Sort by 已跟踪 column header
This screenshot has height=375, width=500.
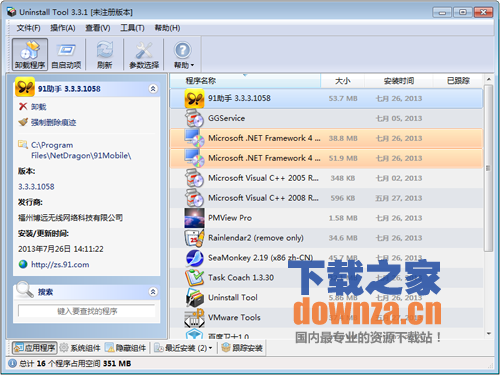pos(458,81)
